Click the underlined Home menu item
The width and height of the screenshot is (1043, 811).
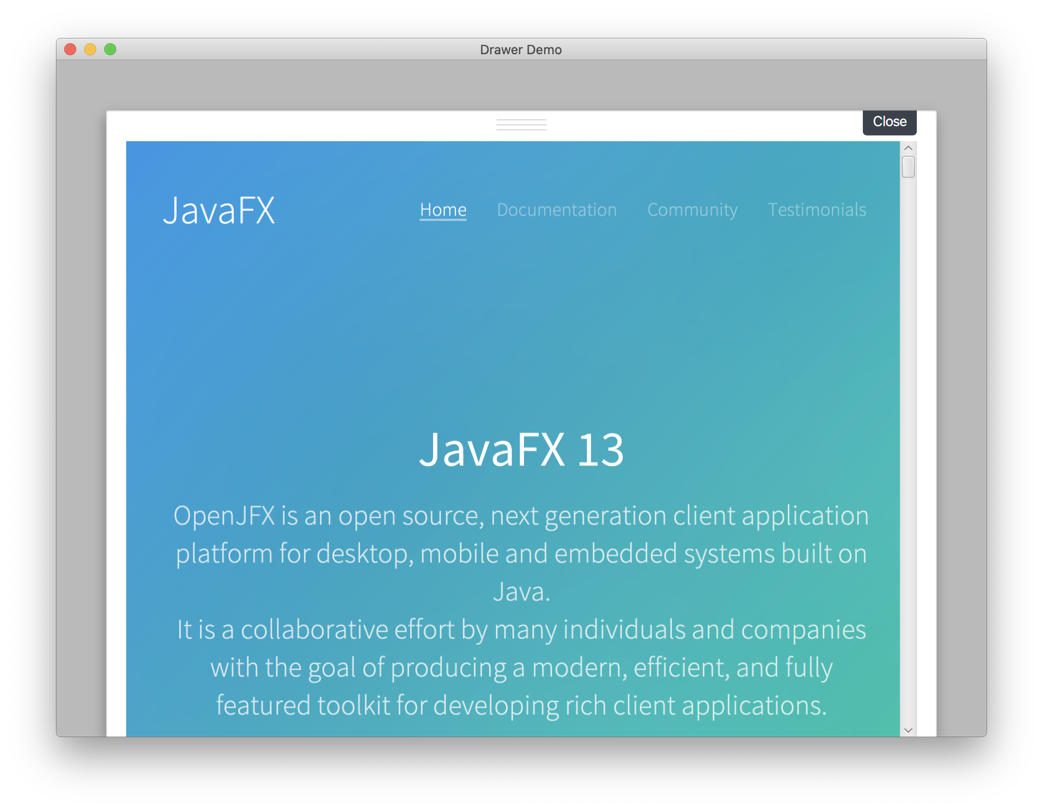pyautogui.click(x=443, y=210)
